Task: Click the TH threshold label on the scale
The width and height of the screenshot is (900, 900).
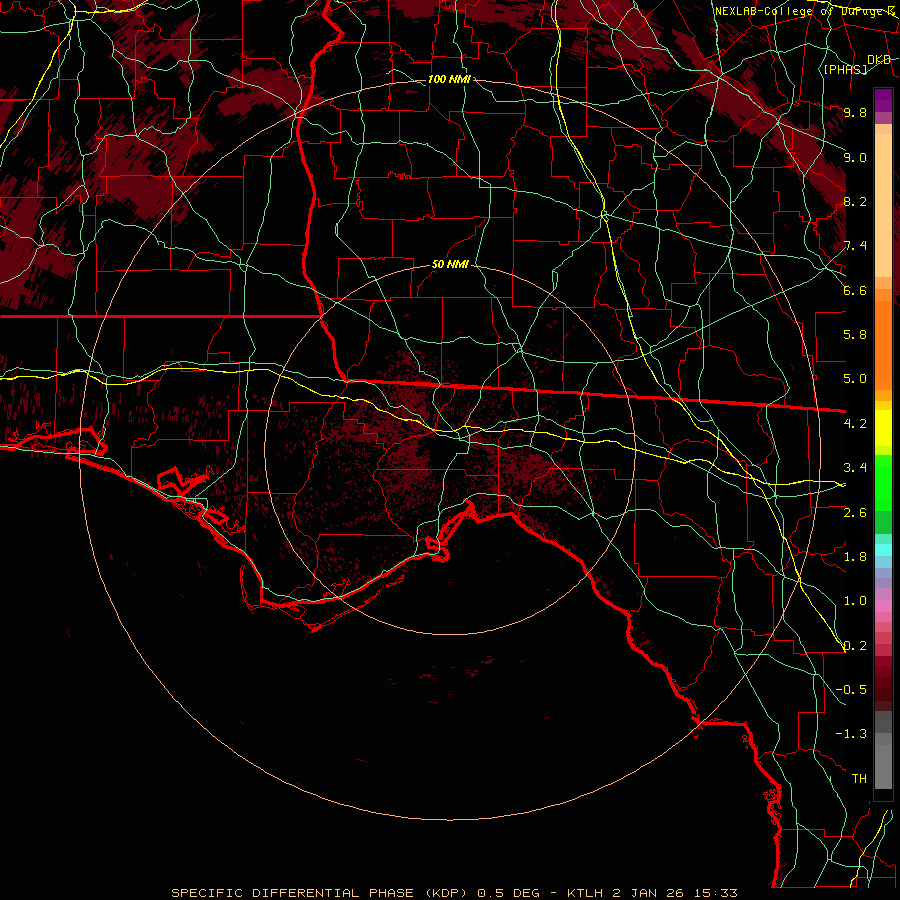Action: (859, 779)
